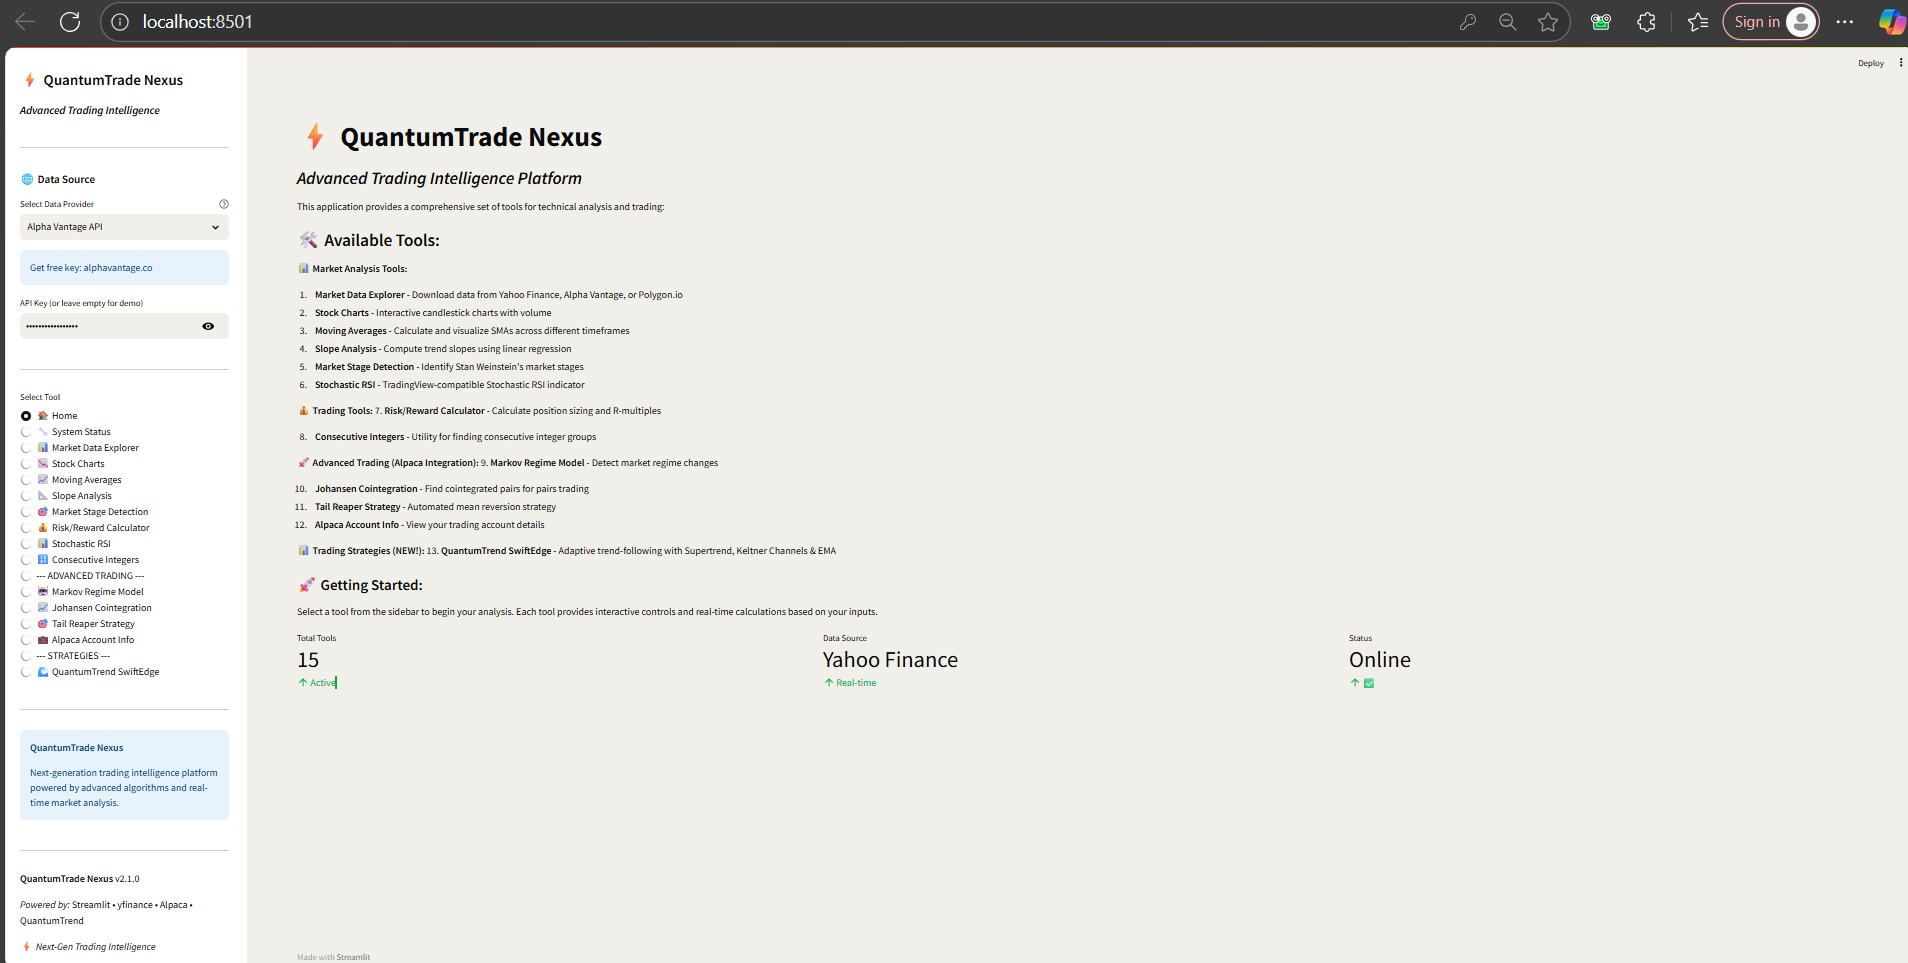The width and height of the screenshot is (1908, 963).
Task: Open the Copilot icon in browser toolbar
Action: 1891,22
